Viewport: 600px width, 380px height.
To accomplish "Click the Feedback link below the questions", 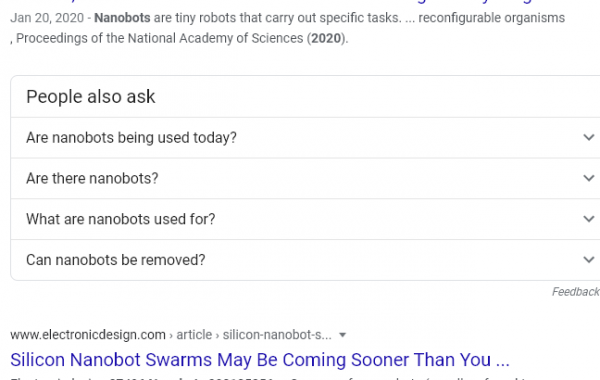I will [x=576, y=292].
